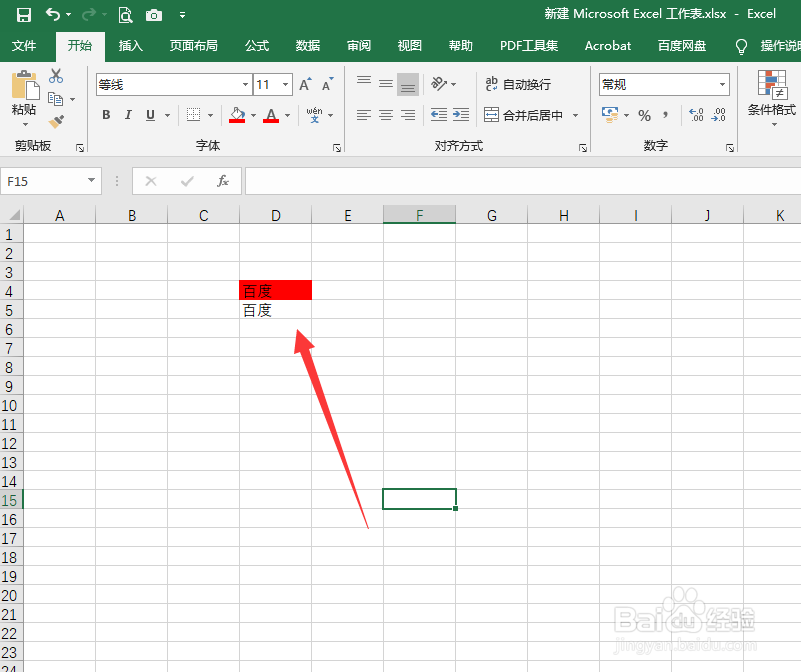Click into the formula bar
This screenshot has width=801, height=672.
tap(523, 181)
